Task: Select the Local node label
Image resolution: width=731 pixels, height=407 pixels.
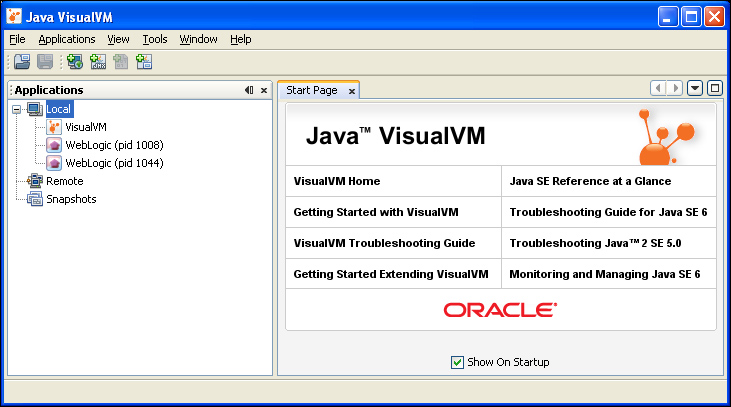Action: click(x=59, y=109)
